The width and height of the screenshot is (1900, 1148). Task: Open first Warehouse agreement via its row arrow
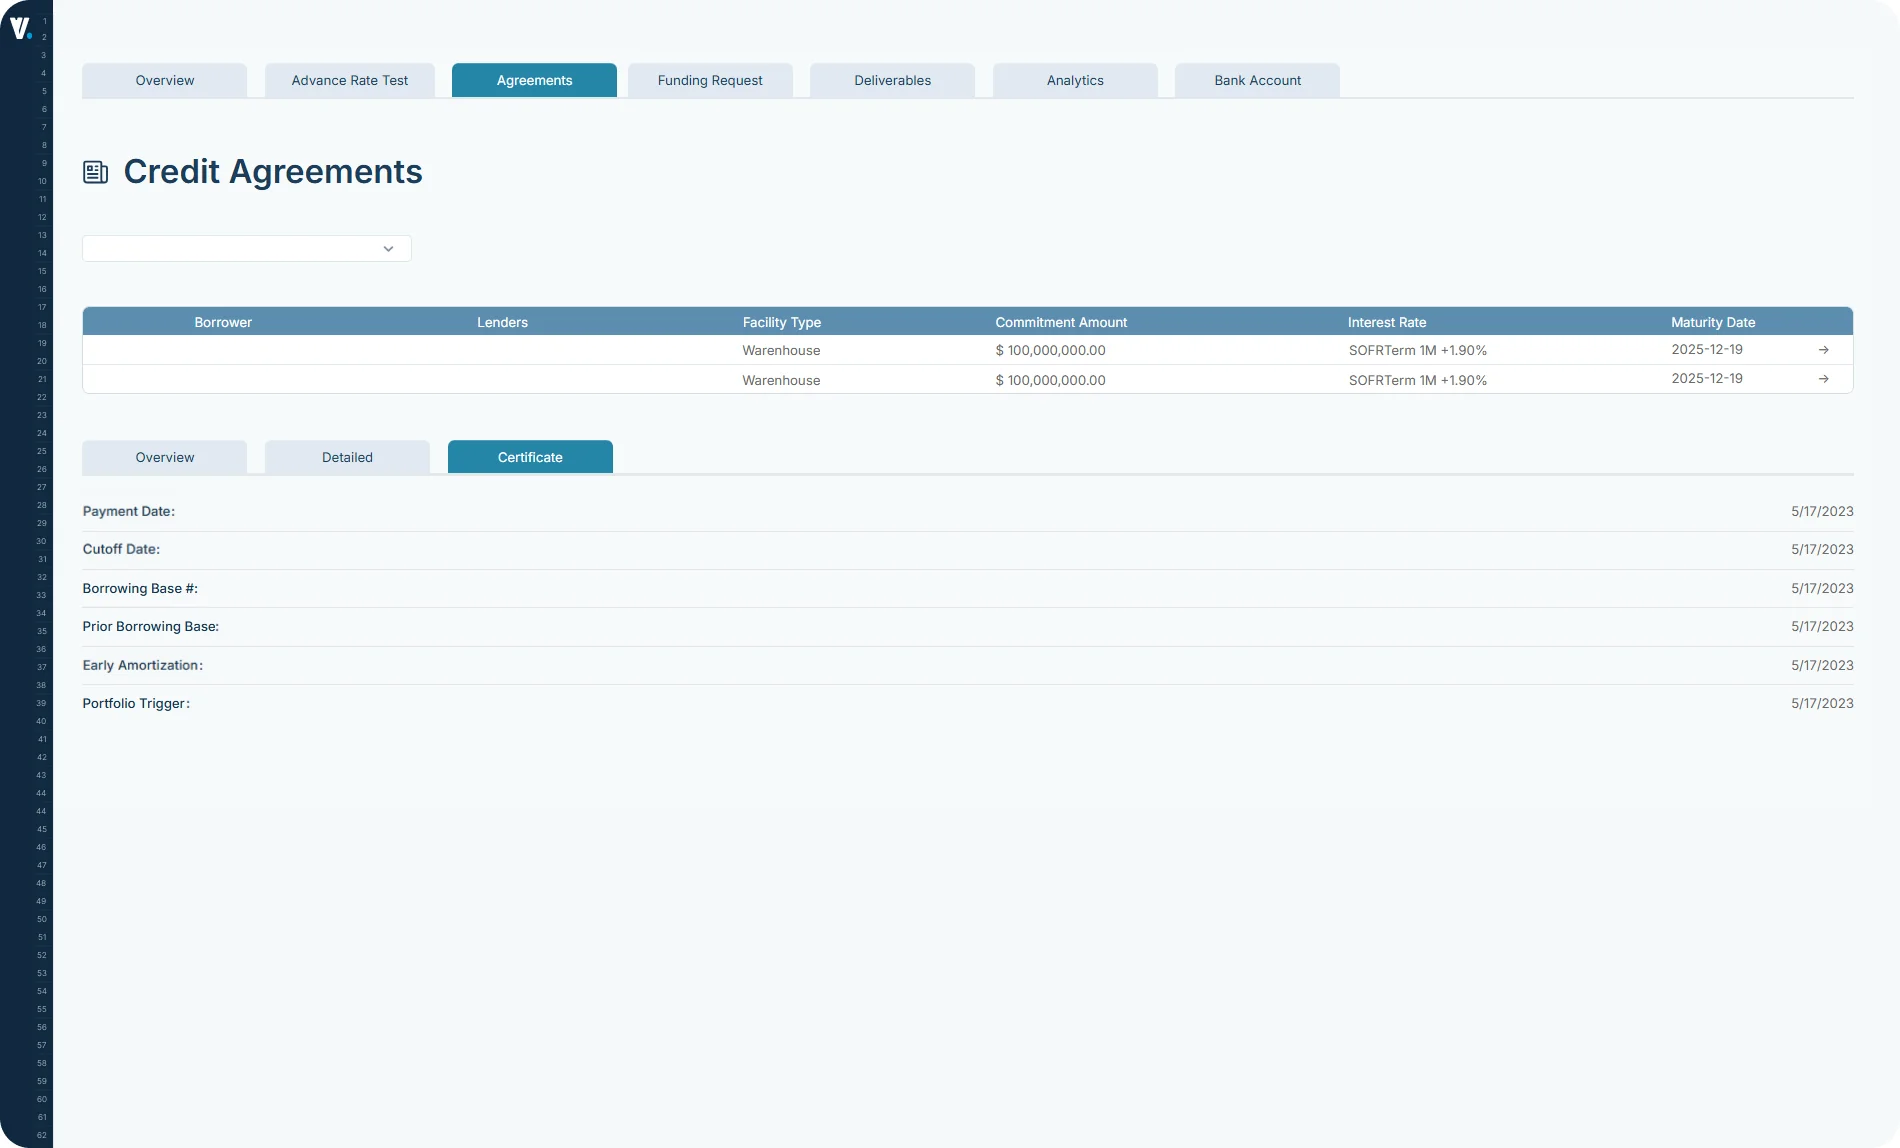1824,350
